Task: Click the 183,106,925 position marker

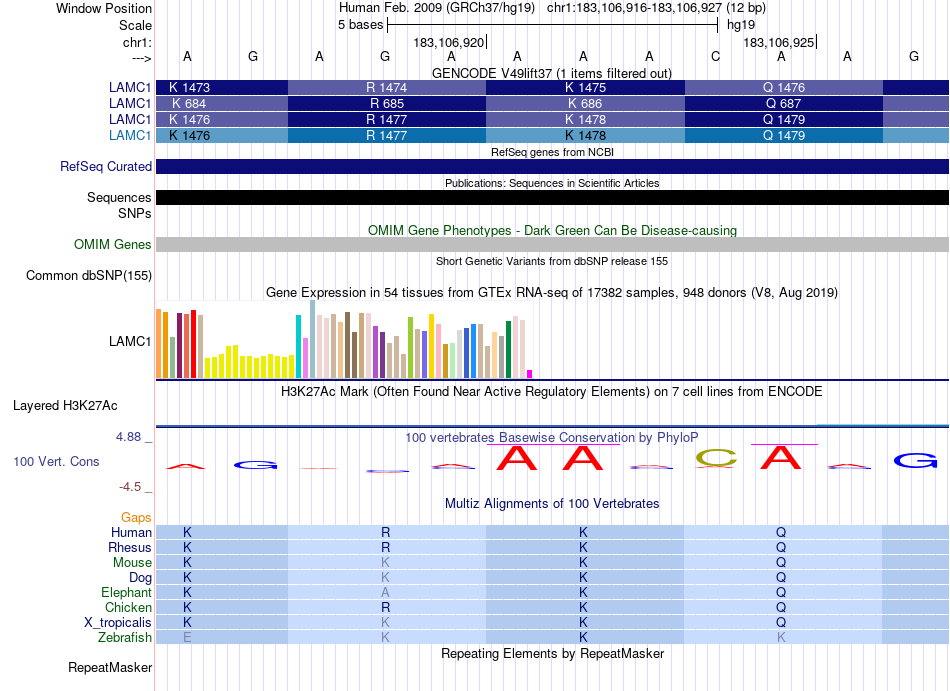Action: click(780, 42)
